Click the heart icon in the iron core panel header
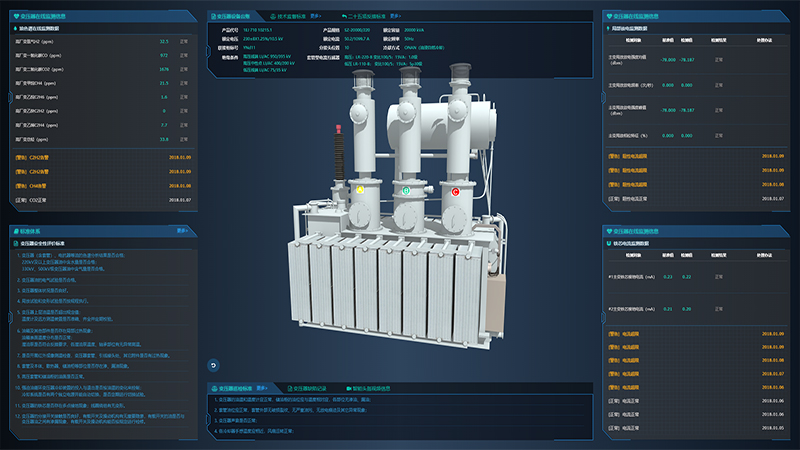The image size is (800, 450). tap(609, 231)
